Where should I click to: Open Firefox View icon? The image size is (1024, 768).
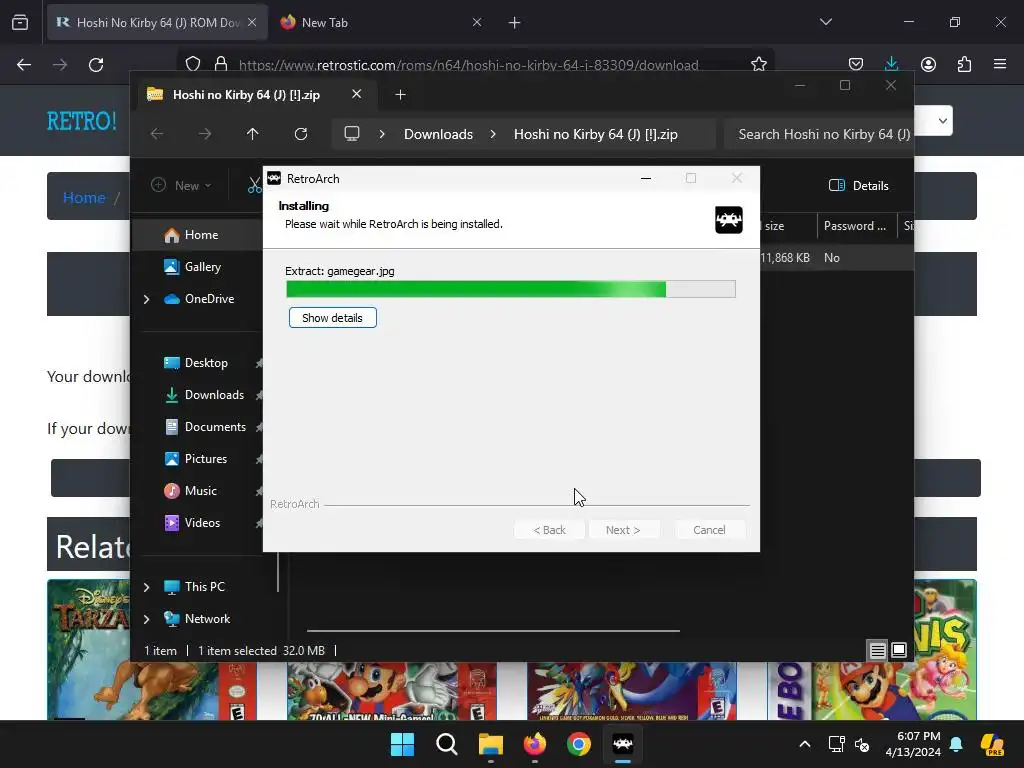20,23
